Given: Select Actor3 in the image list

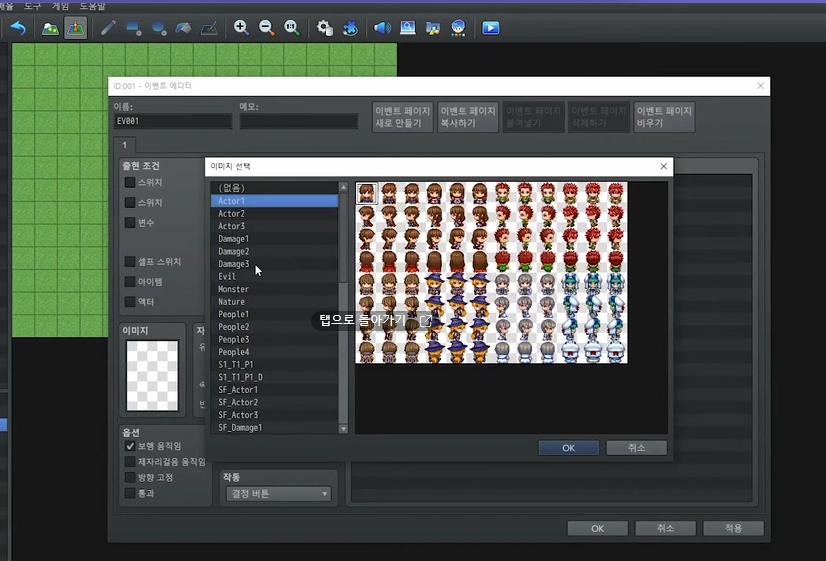Looking at the screenshot, I should point(274,226).
